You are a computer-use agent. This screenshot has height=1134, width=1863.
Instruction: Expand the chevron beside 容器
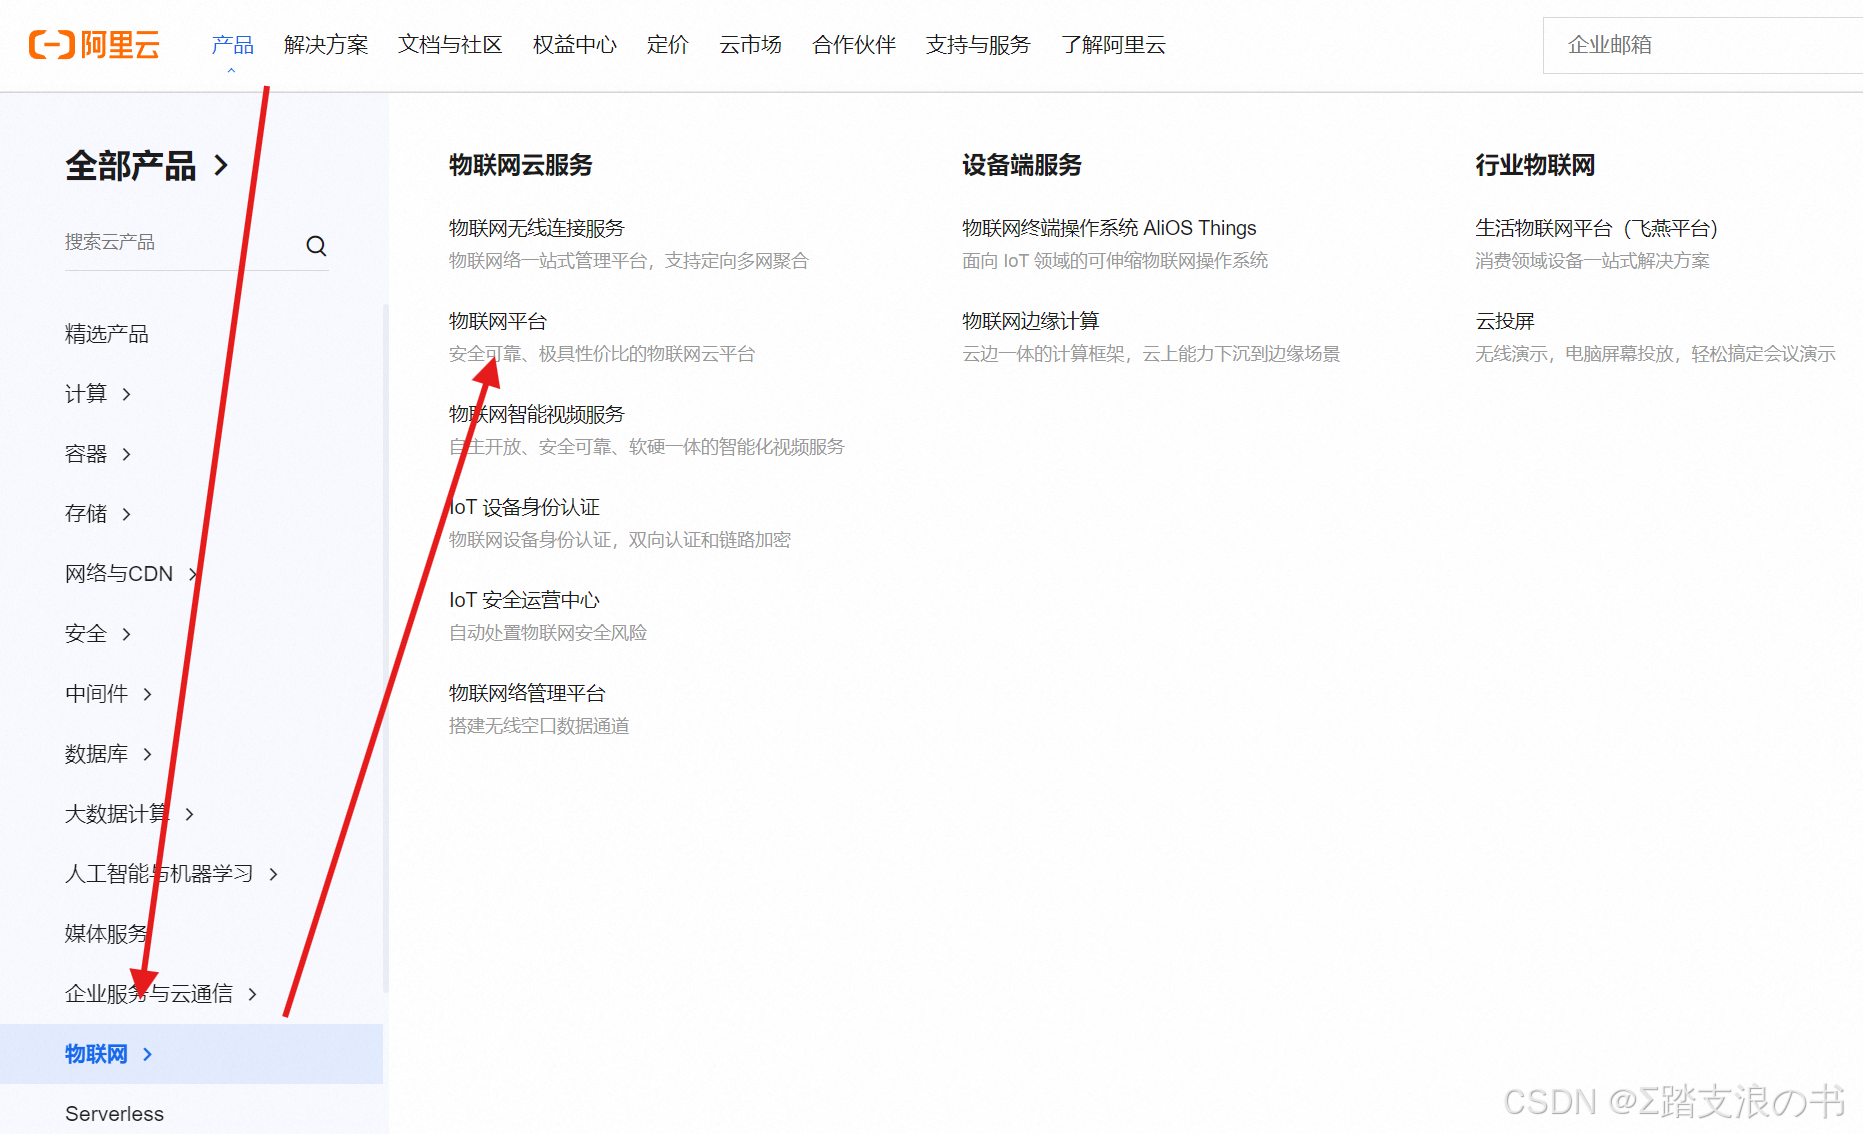127,454
